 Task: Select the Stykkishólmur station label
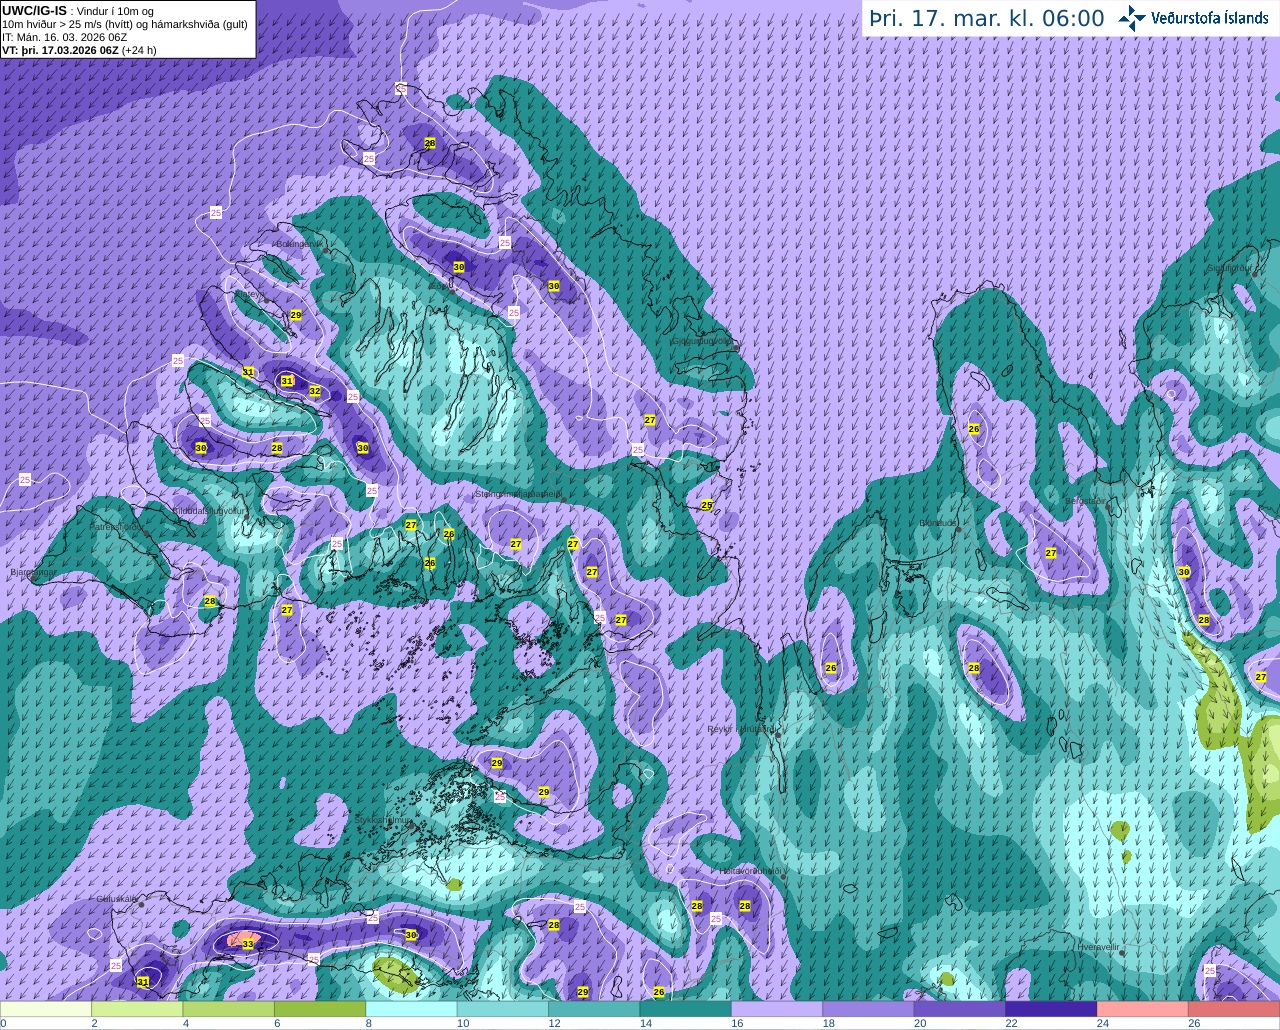(x=382, y=820)
